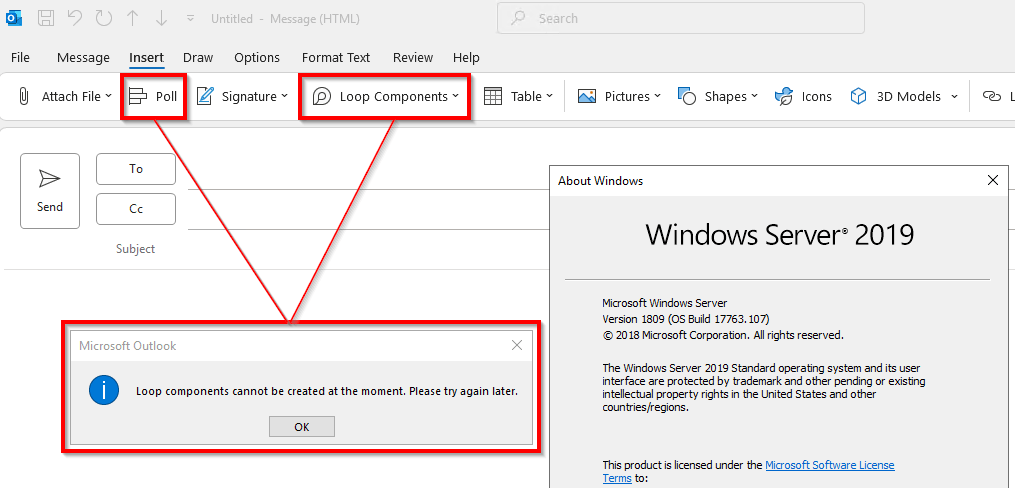Open the Loop Components button
Screen dimensions: 1015x488
pyautogui.click(x=386, y=96)
